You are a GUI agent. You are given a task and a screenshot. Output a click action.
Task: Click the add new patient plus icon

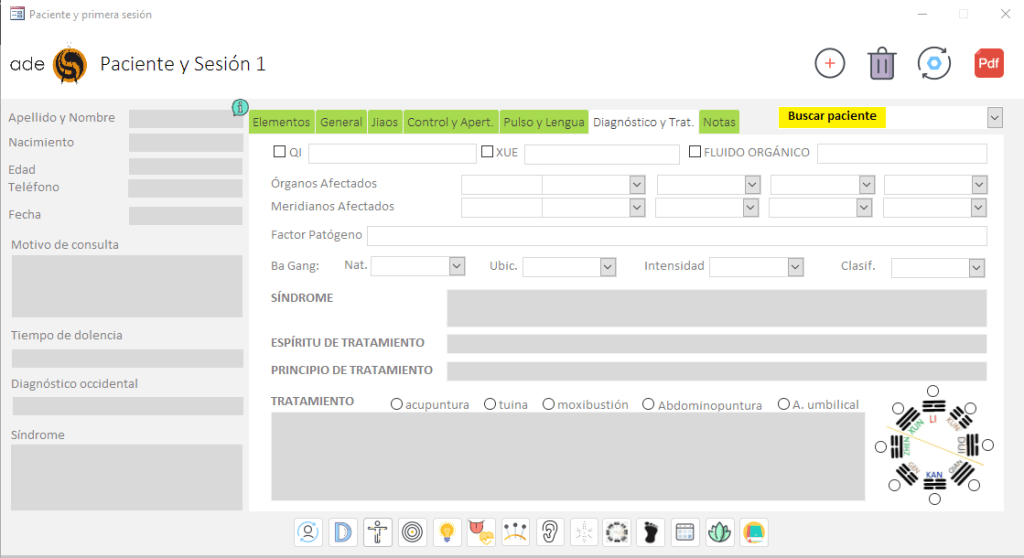[x=829, y=63]
